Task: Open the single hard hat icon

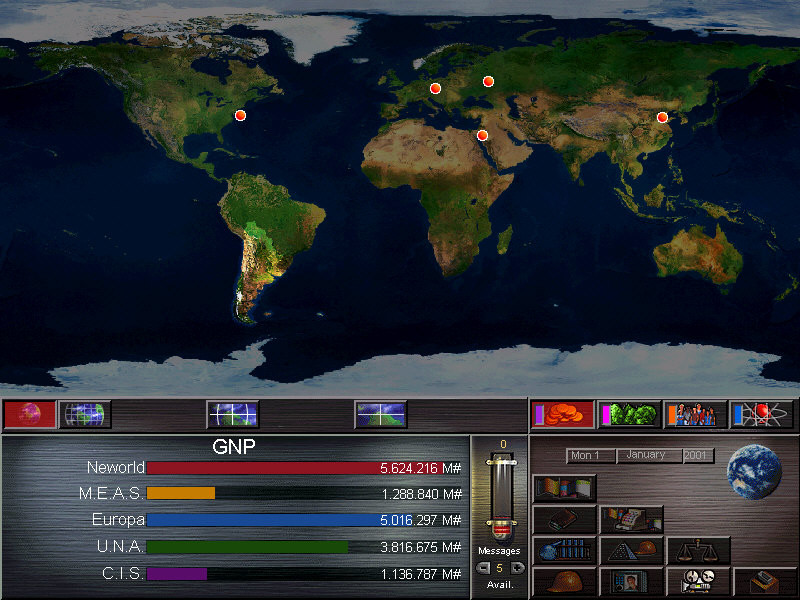Action: [564, 581]
